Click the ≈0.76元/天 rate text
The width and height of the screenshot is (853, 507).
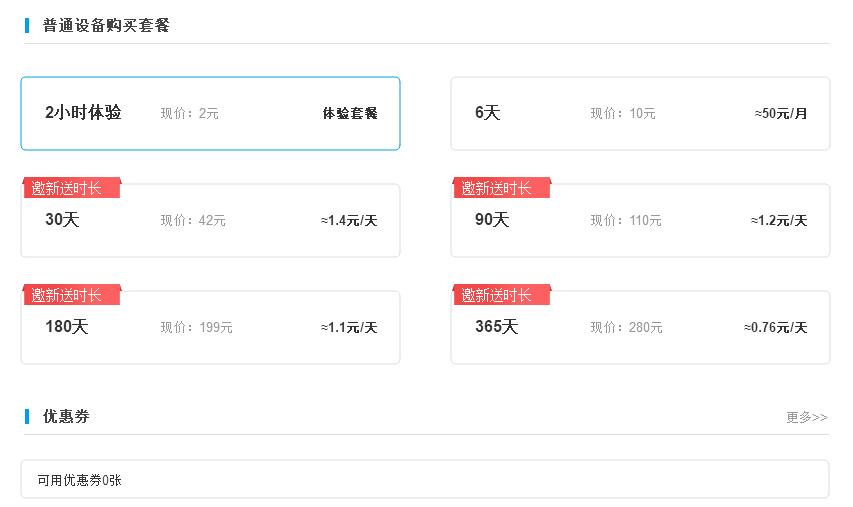pos(775,327)
